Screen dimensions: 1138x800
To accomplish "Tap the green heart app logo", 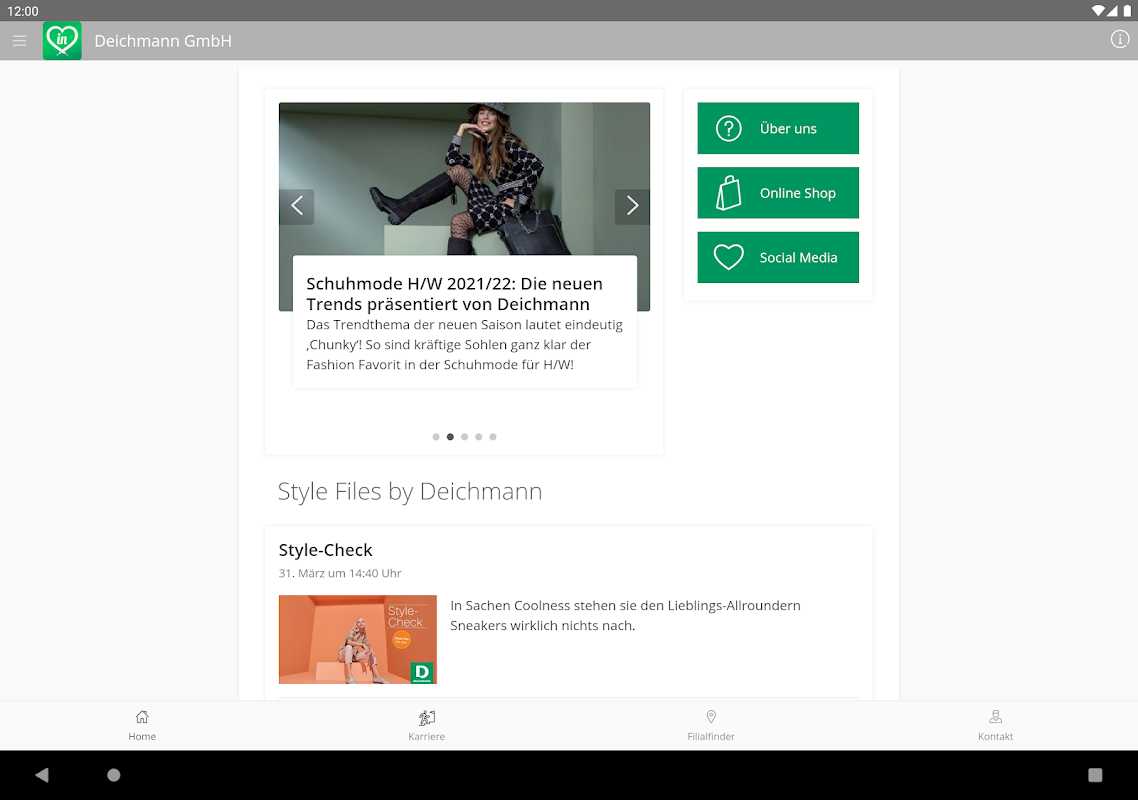I will click(x=62, y=41).
